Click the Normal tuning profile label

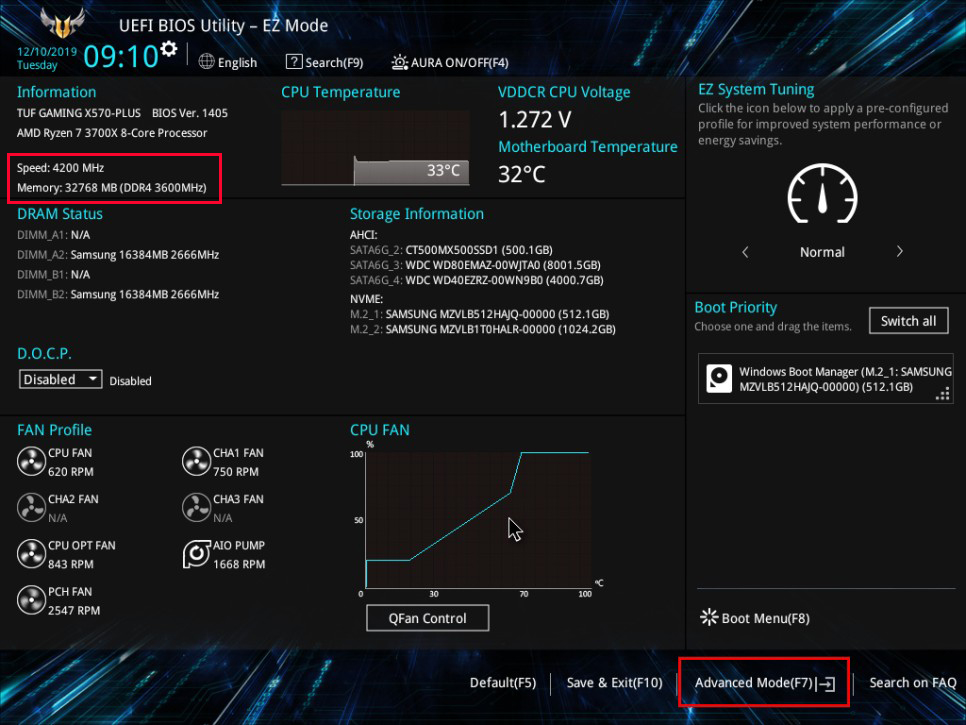[822, 252]
